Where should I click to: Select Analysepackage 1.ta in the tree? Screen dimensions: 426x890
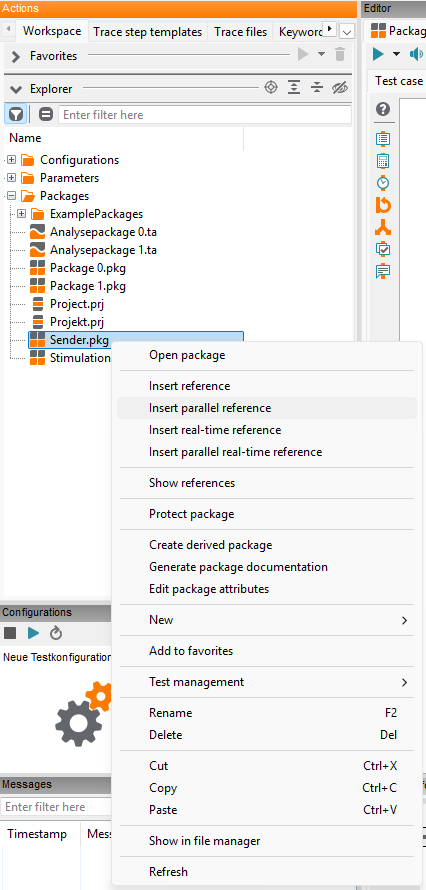(x=103, y=250)
